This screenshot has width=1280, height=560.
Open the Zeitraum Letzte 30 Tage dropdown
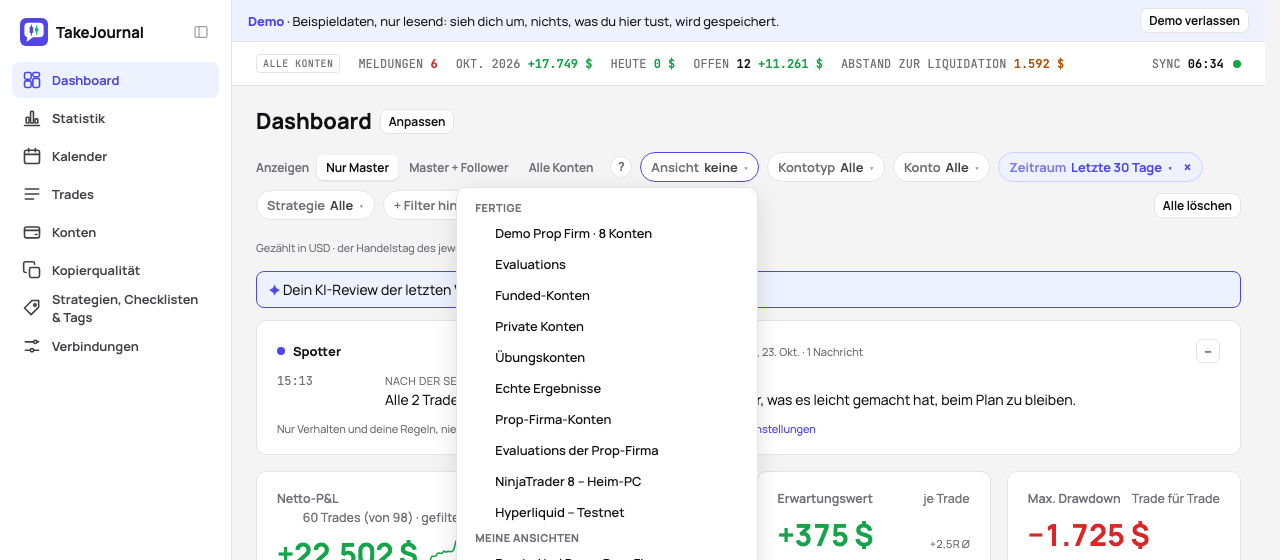pos(1086,167)
